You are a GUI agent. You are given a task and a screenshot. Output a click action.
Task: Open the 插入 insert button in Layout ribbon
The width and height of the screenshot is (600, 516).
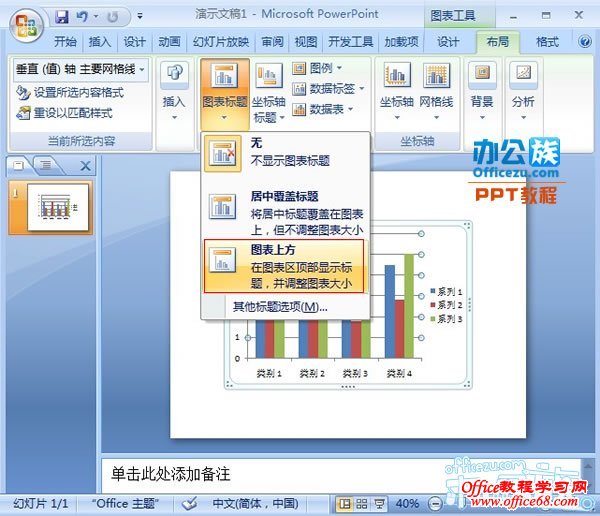tap(174, 91)
